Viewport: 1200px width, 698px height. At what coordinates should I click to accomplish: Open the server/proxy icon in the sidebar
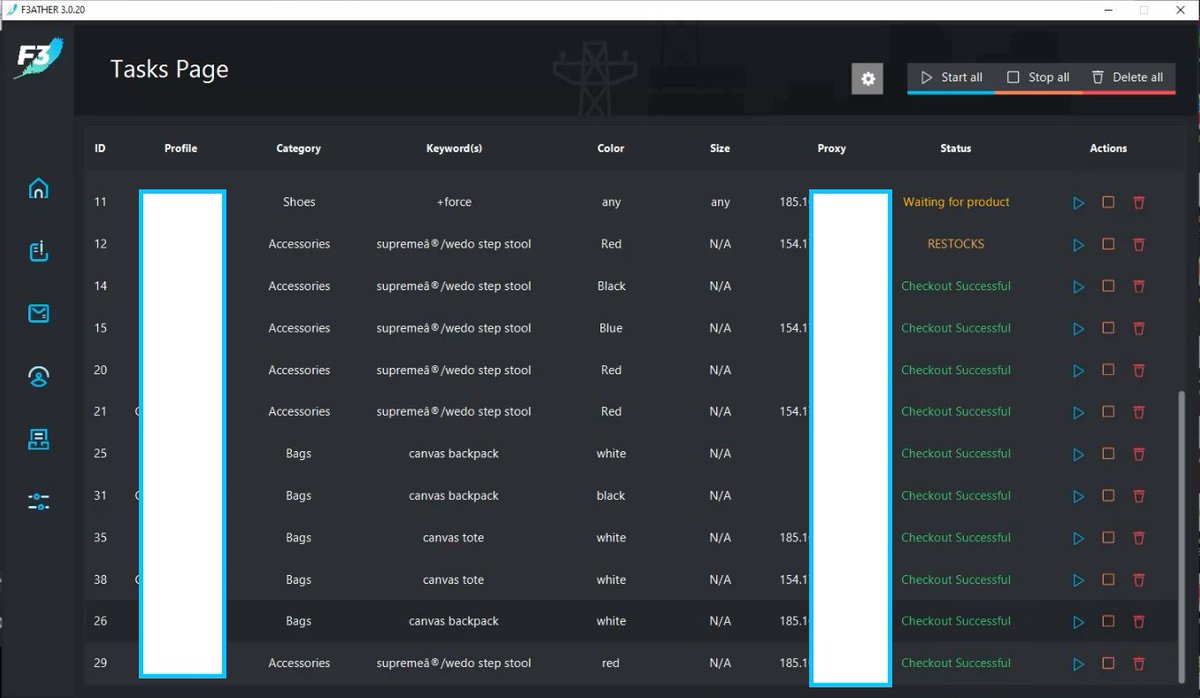pos(38,439)
